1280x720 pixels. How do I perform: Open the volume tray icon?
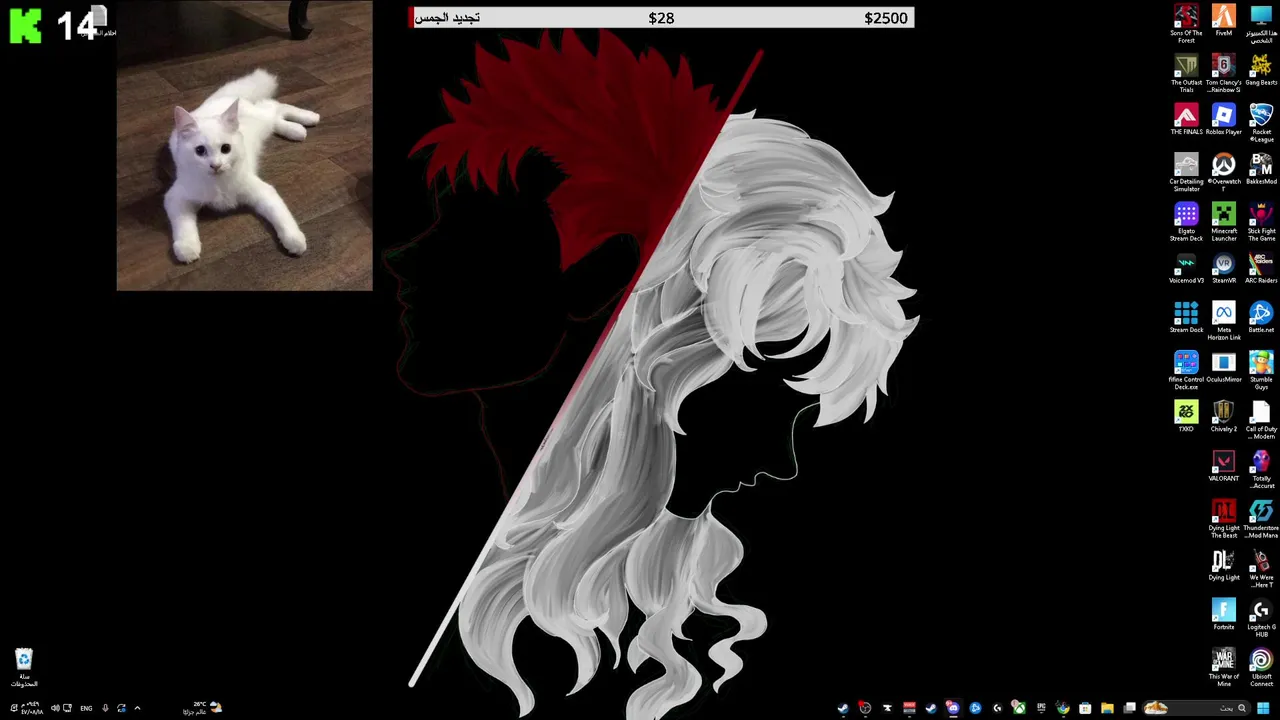55,708
